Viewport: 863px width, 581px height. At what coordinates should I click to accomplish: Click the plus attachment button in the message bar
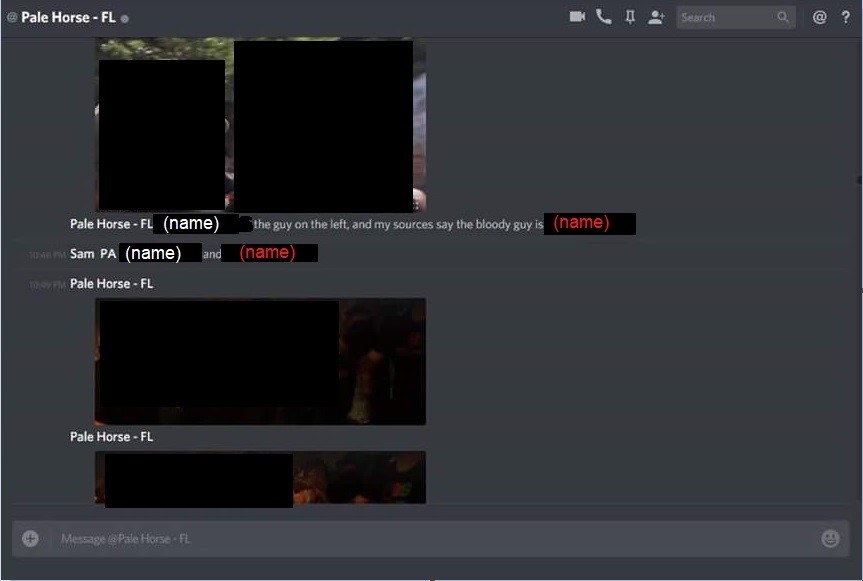point(30,538)
